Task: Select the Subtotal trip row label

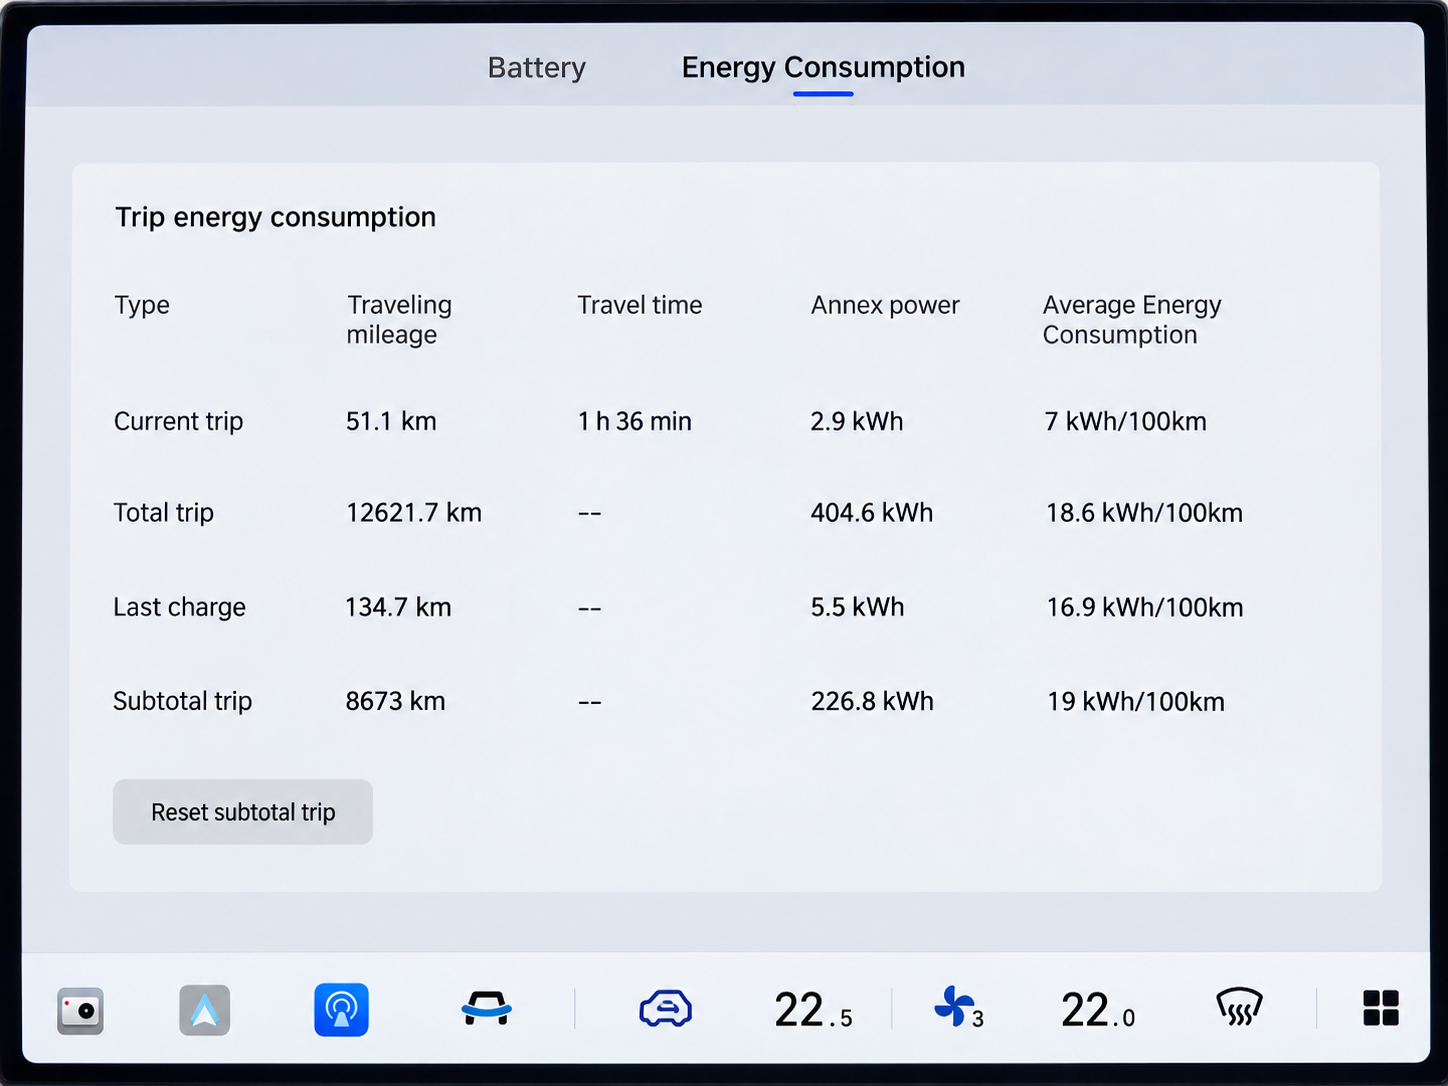Action: (x=183, y=701)
